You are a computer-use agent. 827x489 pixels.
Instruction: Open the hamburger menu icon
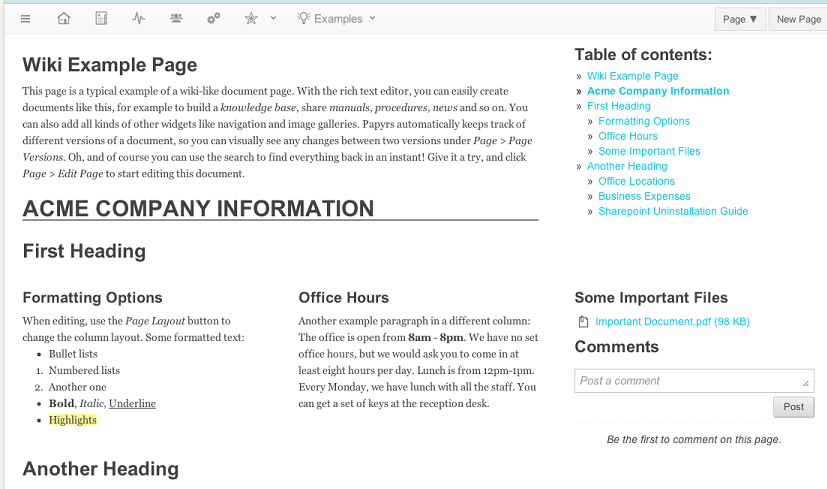pyautogui.click(x=25, y=19)
